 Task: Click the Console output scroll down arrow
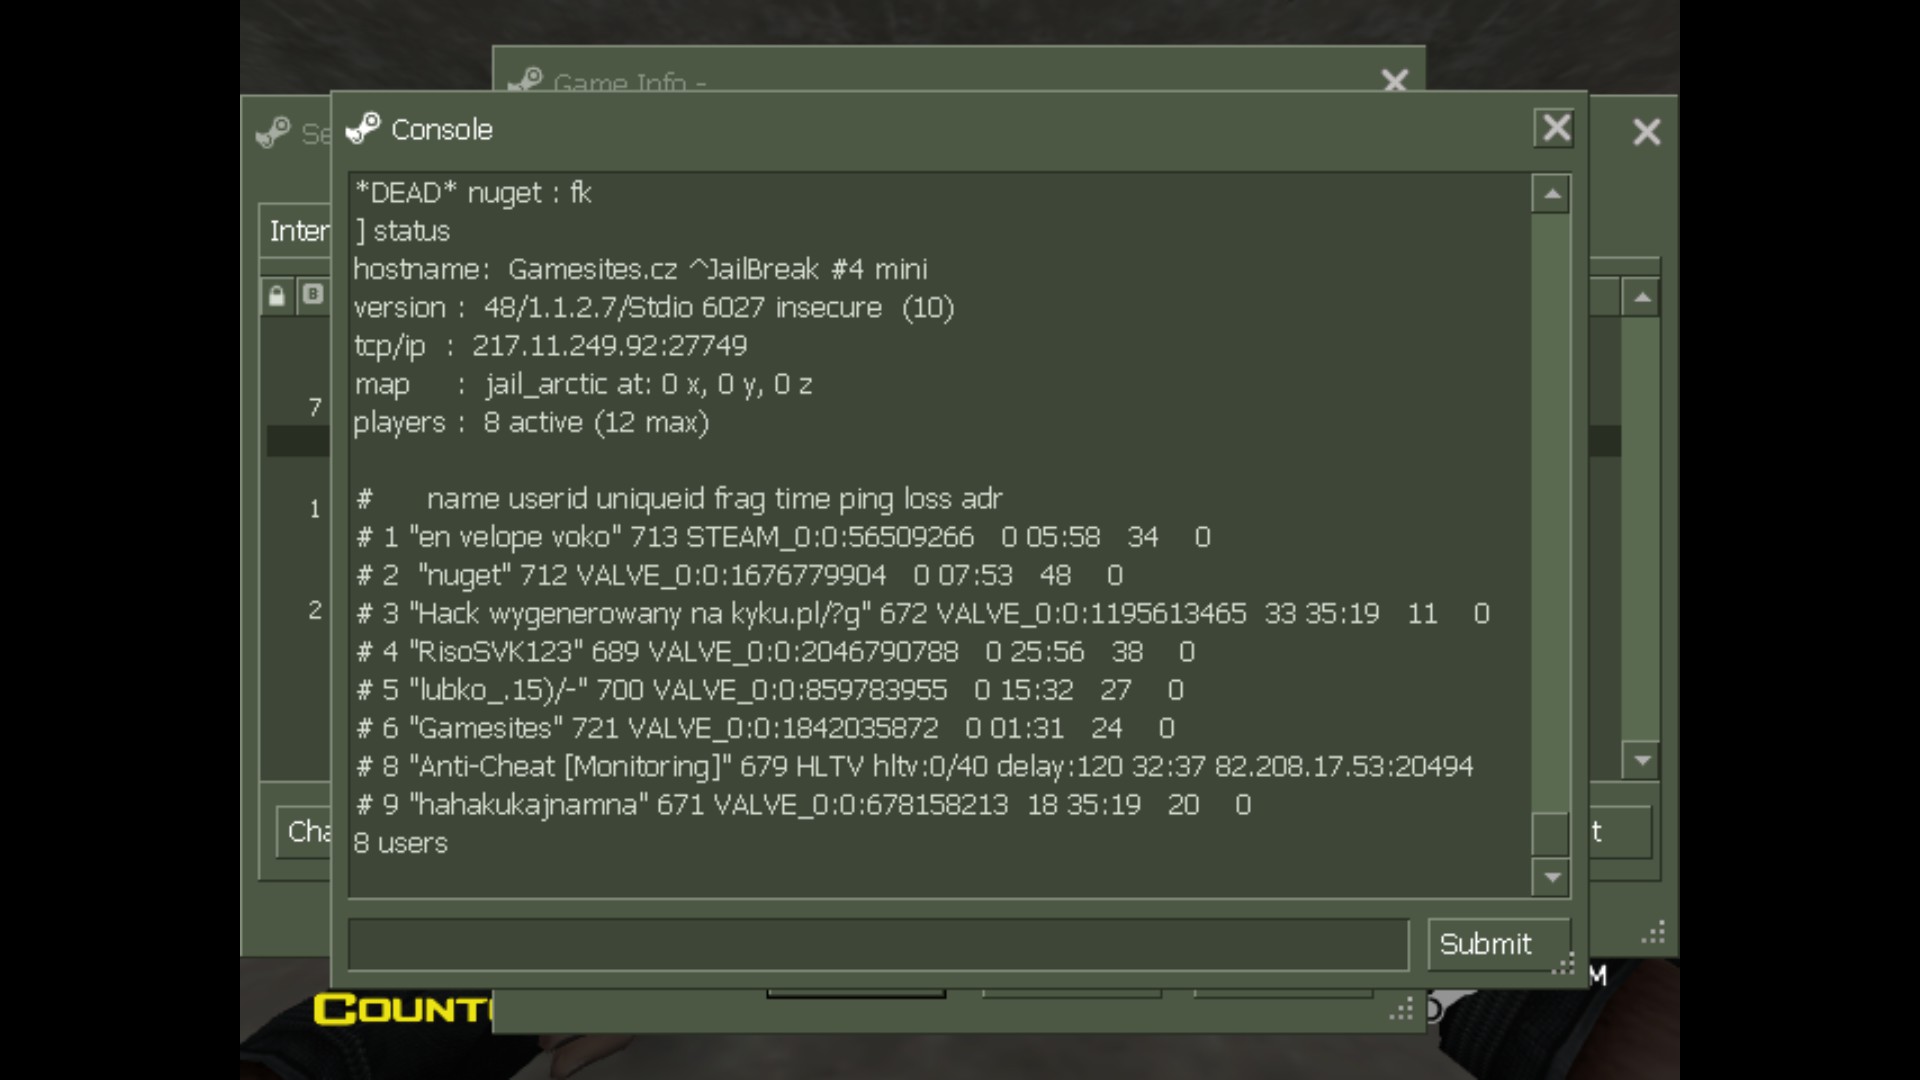(1551, 877)
